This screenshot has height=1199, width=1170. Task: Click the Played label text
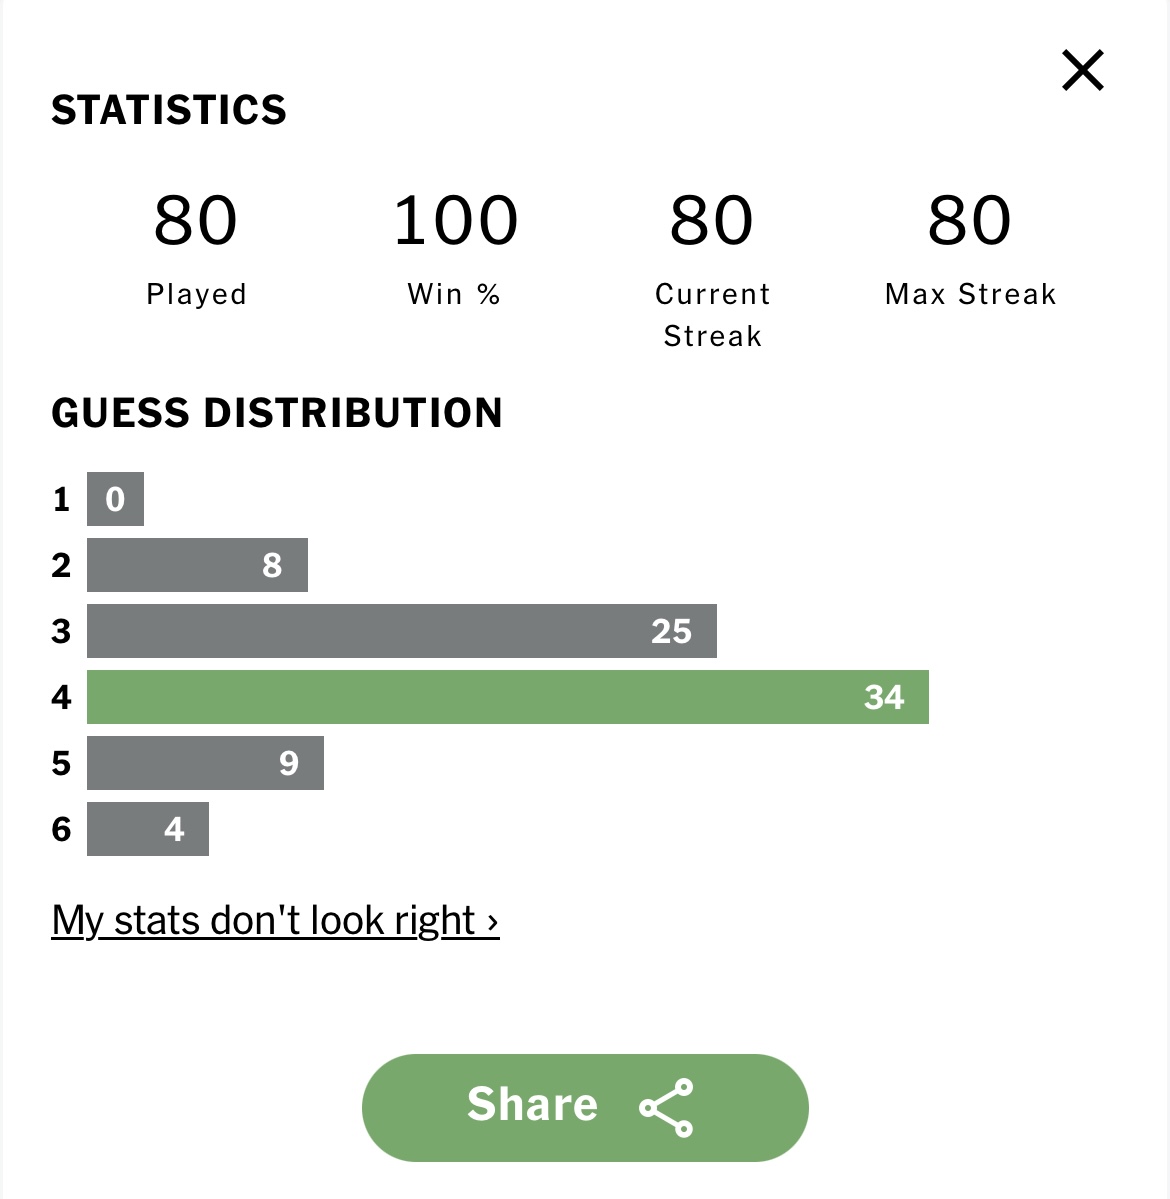pyautogui.click(x=197, y=294)
